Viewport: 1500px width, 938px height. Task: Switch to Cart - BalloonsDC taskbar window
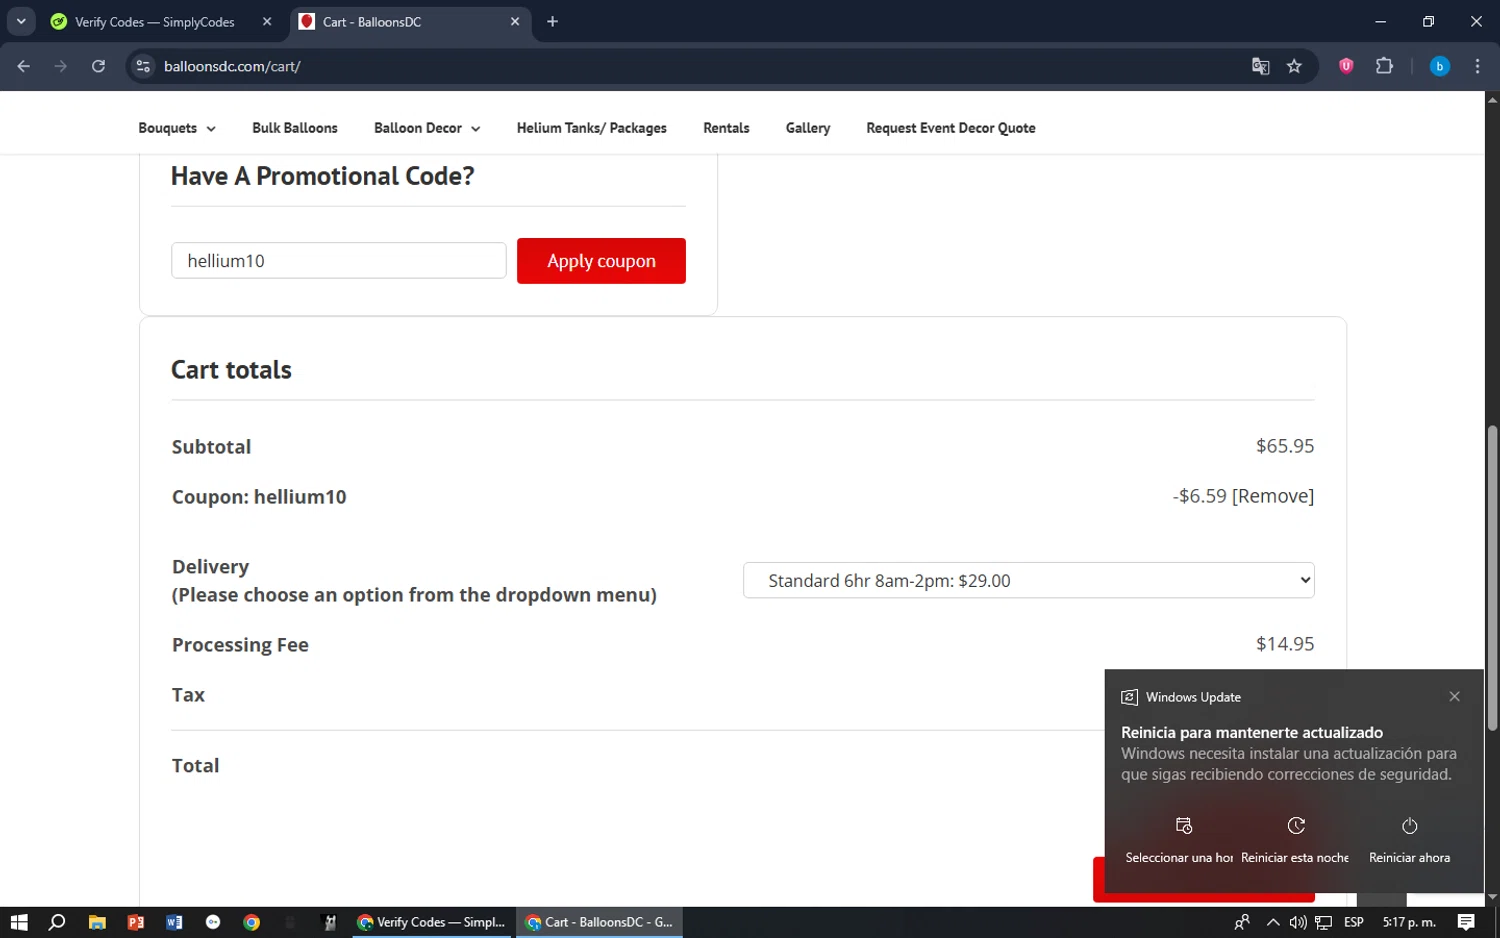coord(600,922)
